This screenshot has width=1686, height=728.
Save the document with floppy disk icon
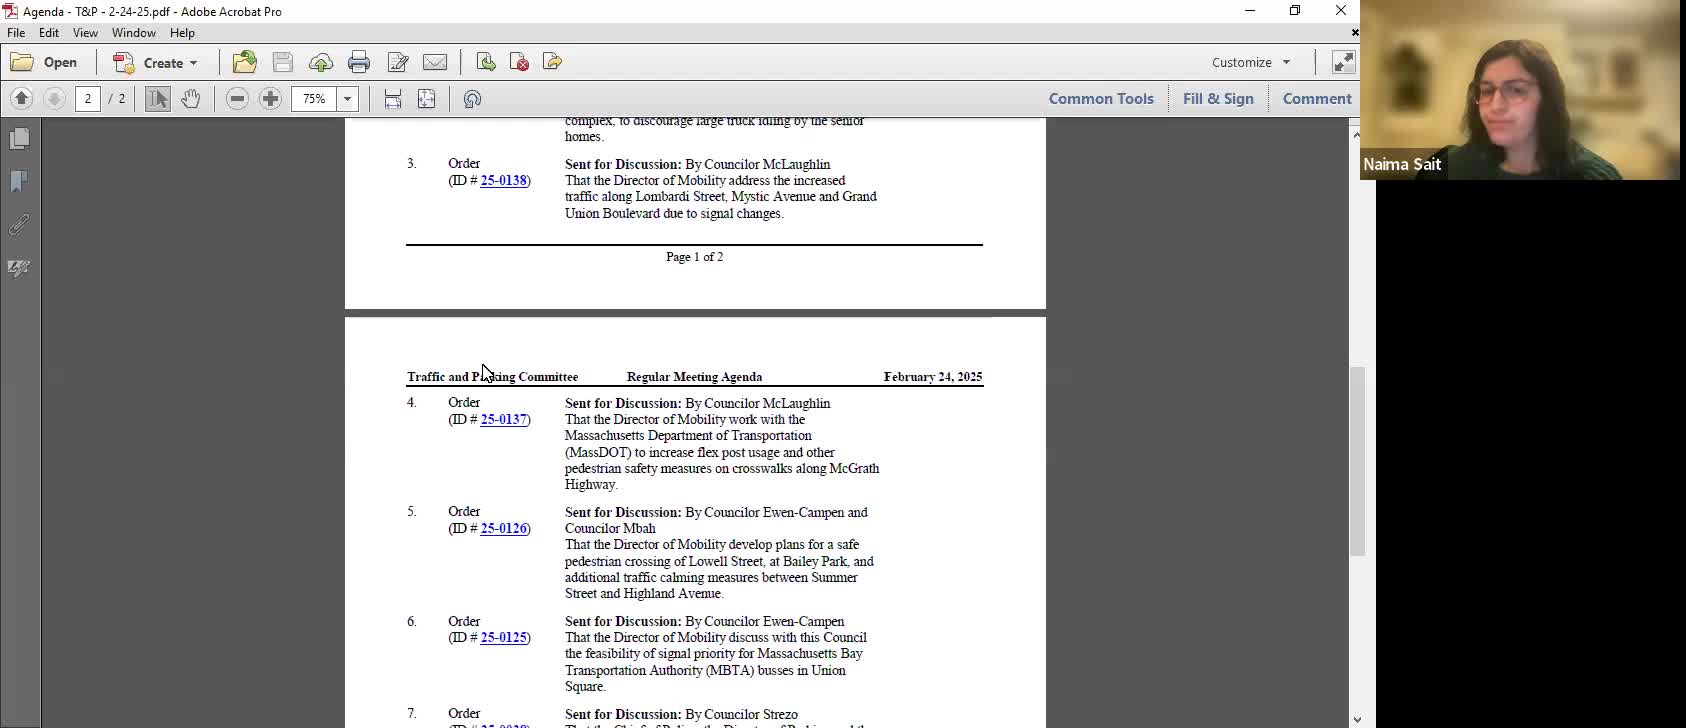pos(283,62)
